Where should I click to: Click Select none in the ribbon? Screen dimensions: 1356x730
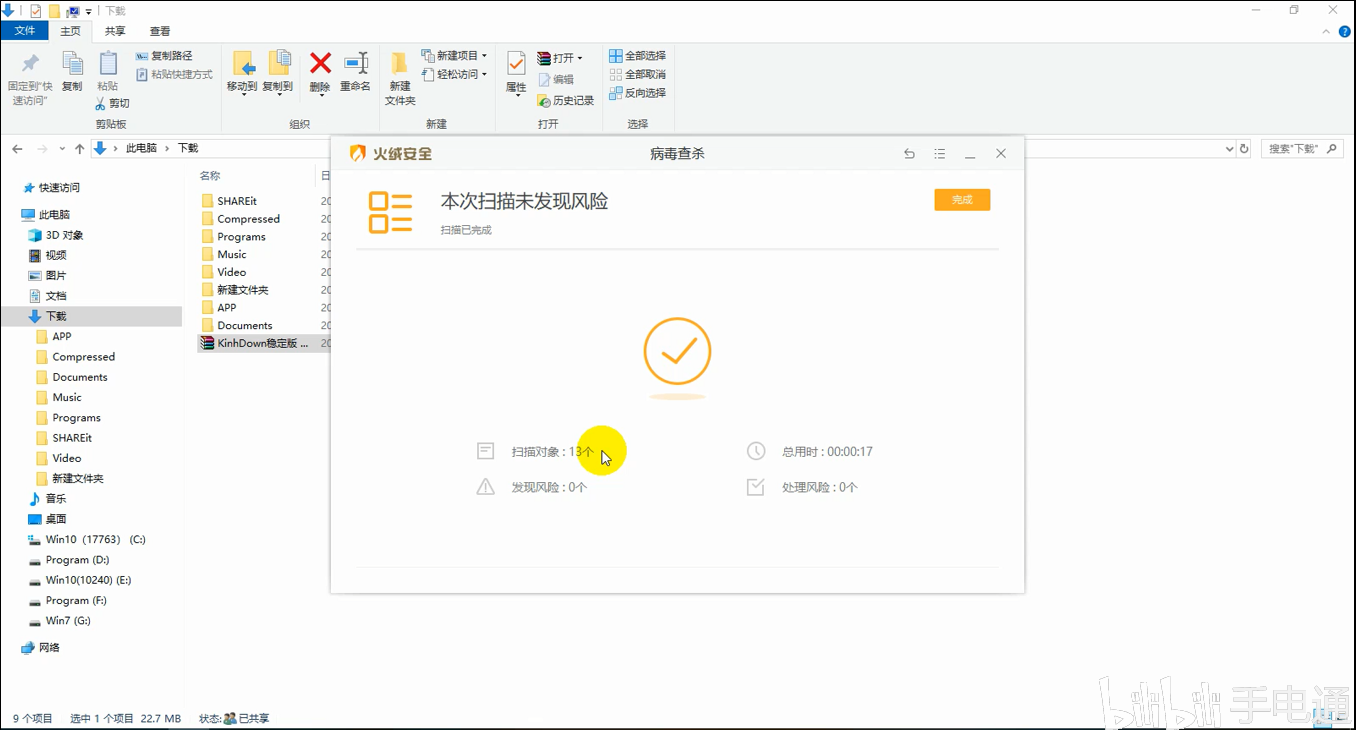638,74
